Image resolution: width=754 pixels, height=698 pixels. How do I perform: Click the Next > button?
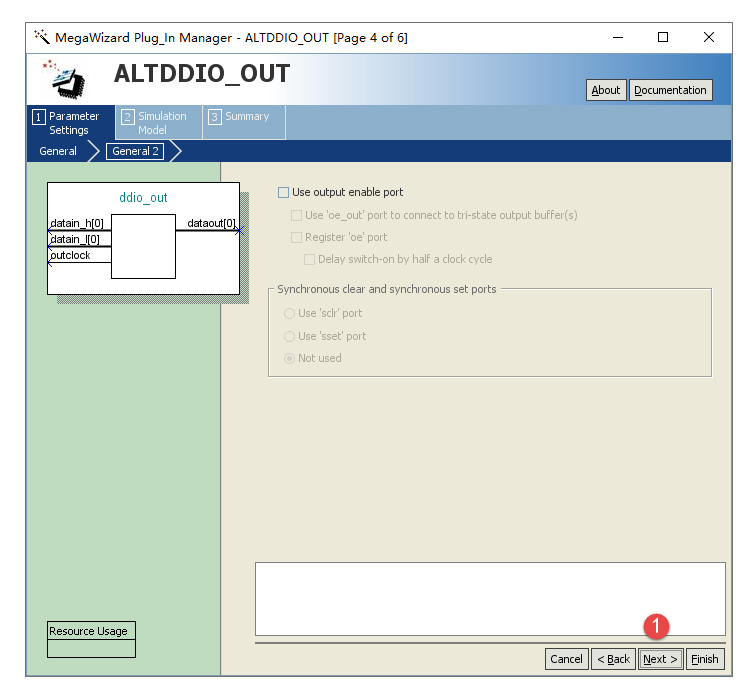(660, 659)
